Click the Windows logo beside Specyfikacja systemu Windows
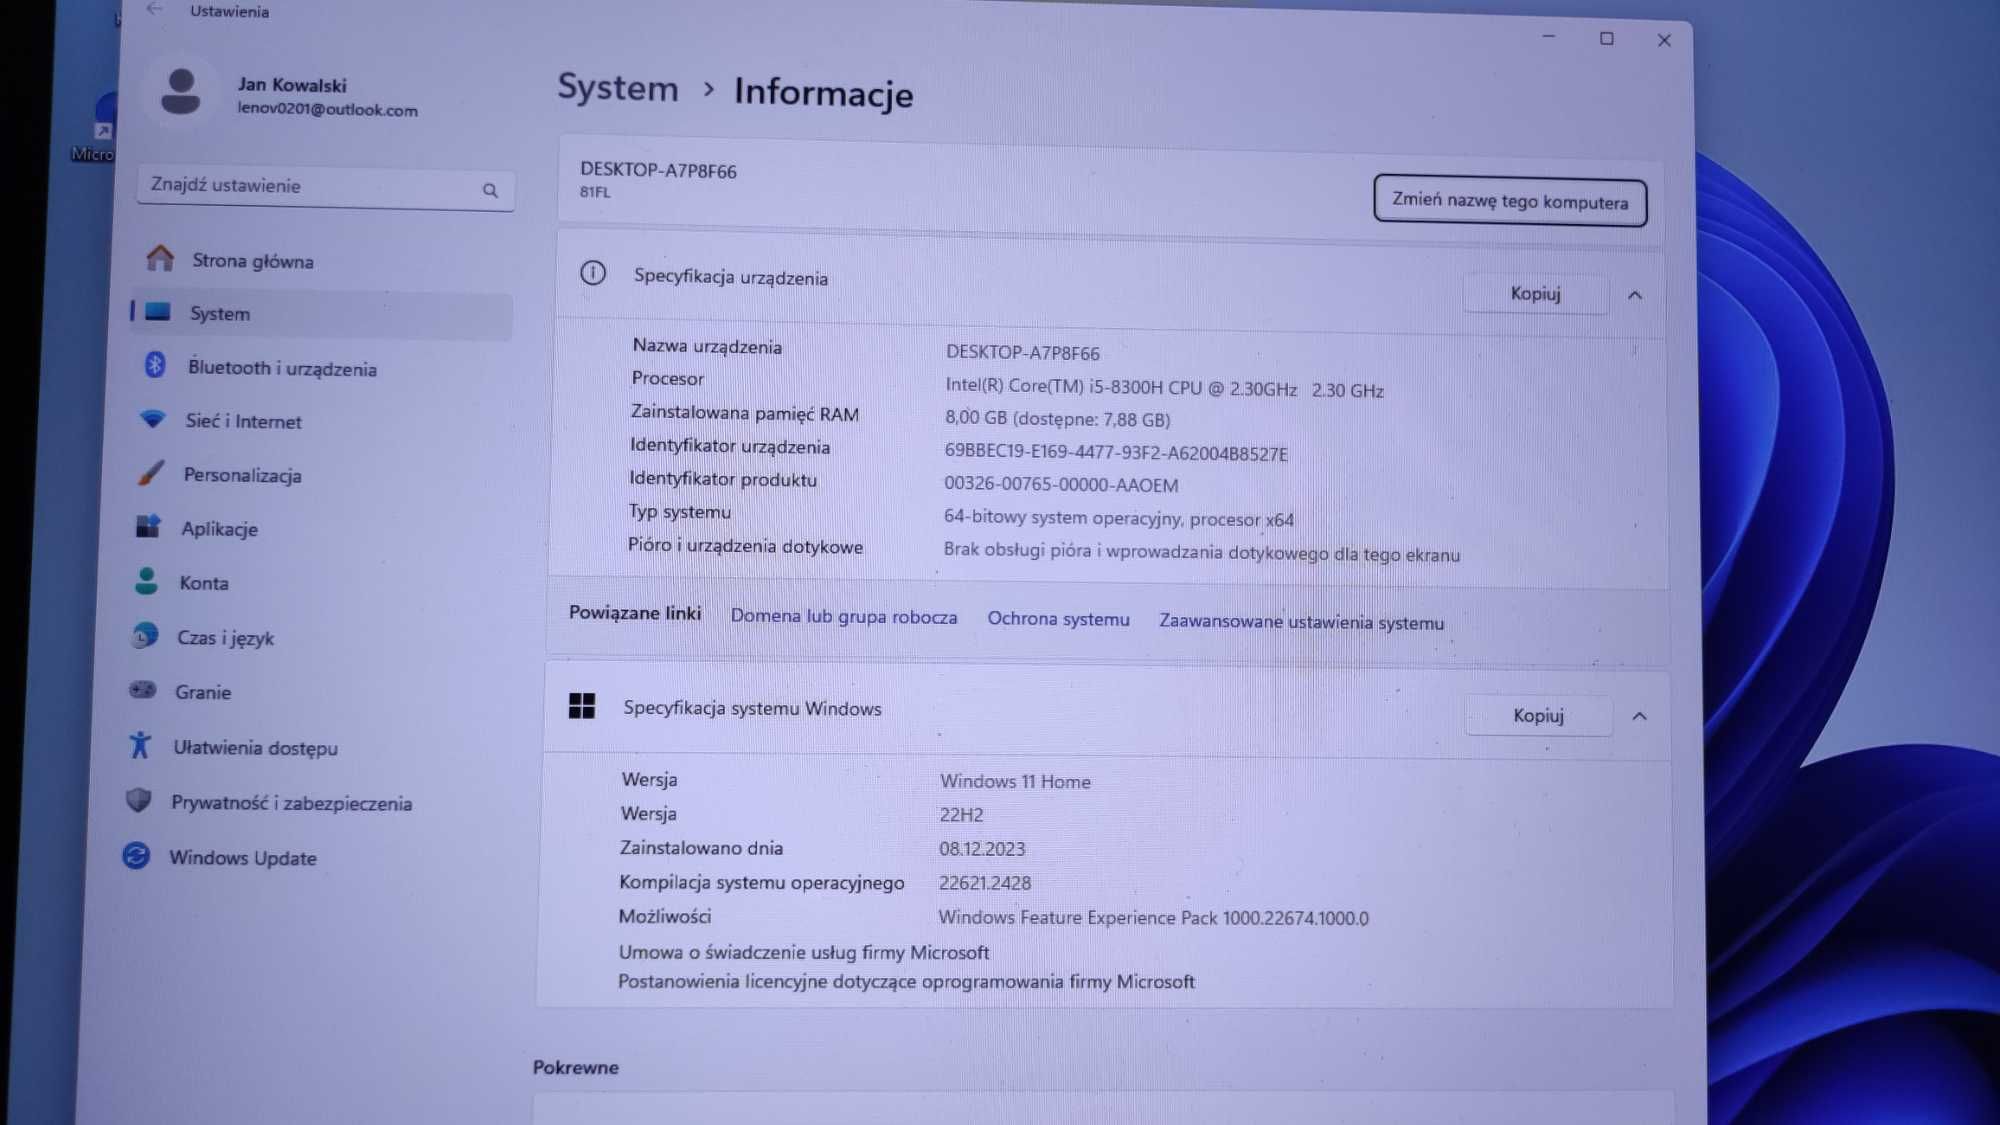The width and height of the screenshot is (2000, 1125). (x=581, y=706)
